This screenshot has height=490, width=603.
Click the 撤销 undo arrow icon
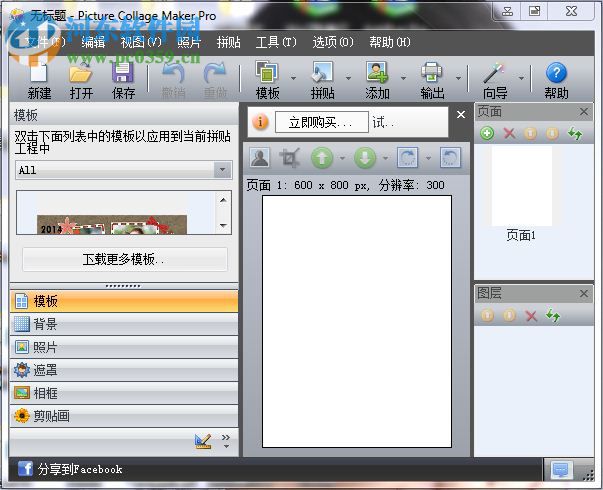coord(173,72)
